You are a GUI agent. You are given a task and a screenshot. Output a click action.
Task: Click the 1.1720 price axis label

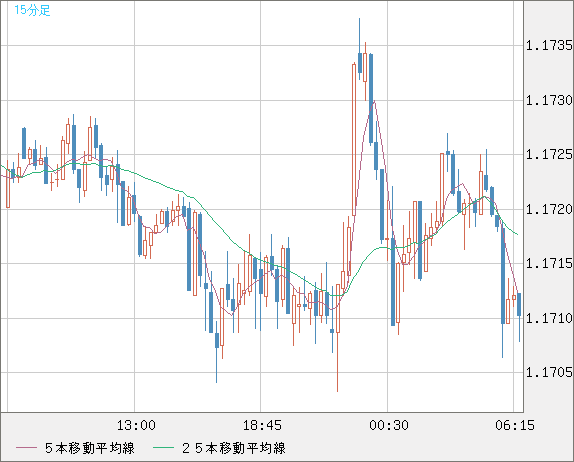click(x=549, y=209)
